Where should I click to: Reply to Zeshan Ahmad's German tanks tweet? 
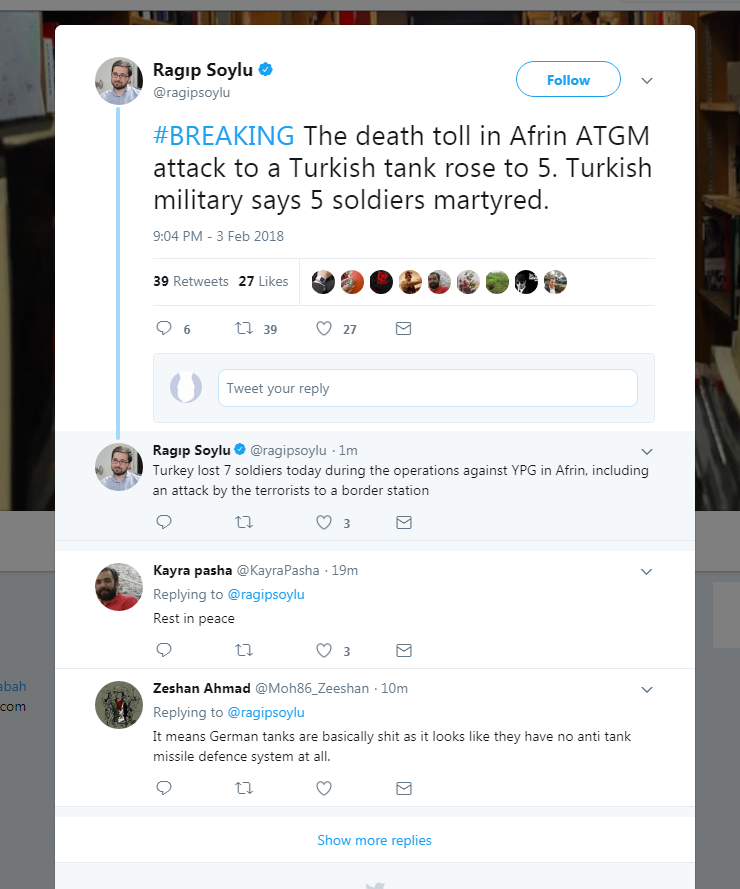click(x=165, y=788)
